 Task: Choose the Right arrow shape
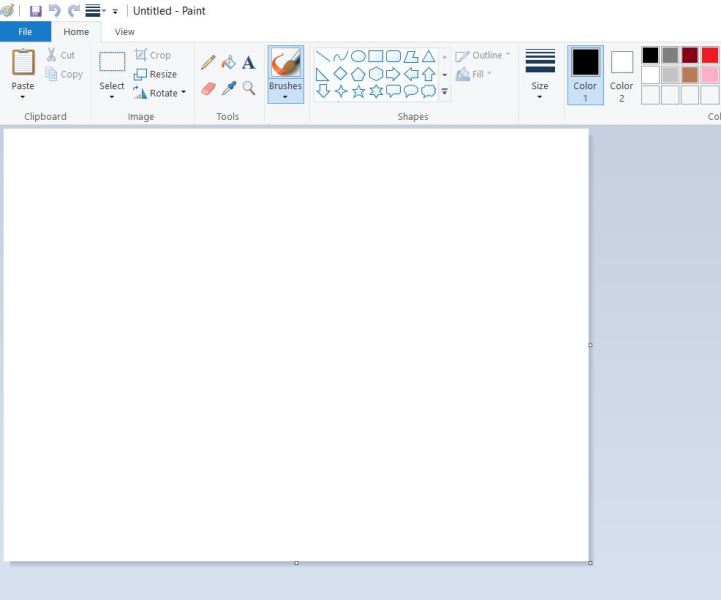[393, 74]
